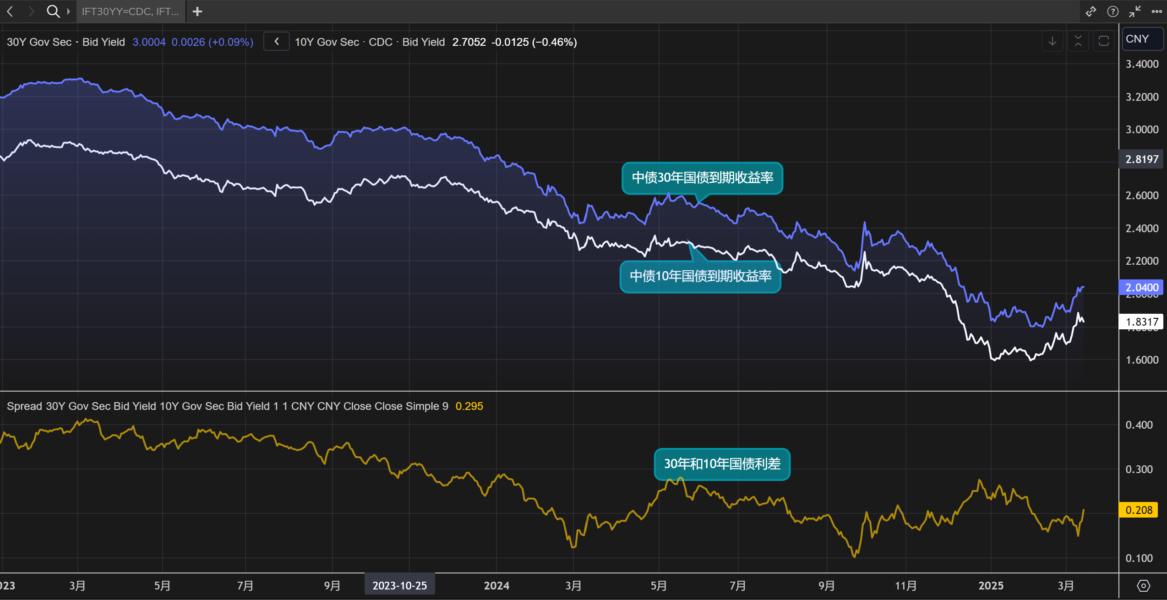Select the IFT30YY=CDC chart tab
This screenshot has height=600, width=1167.
pos(130,11)
